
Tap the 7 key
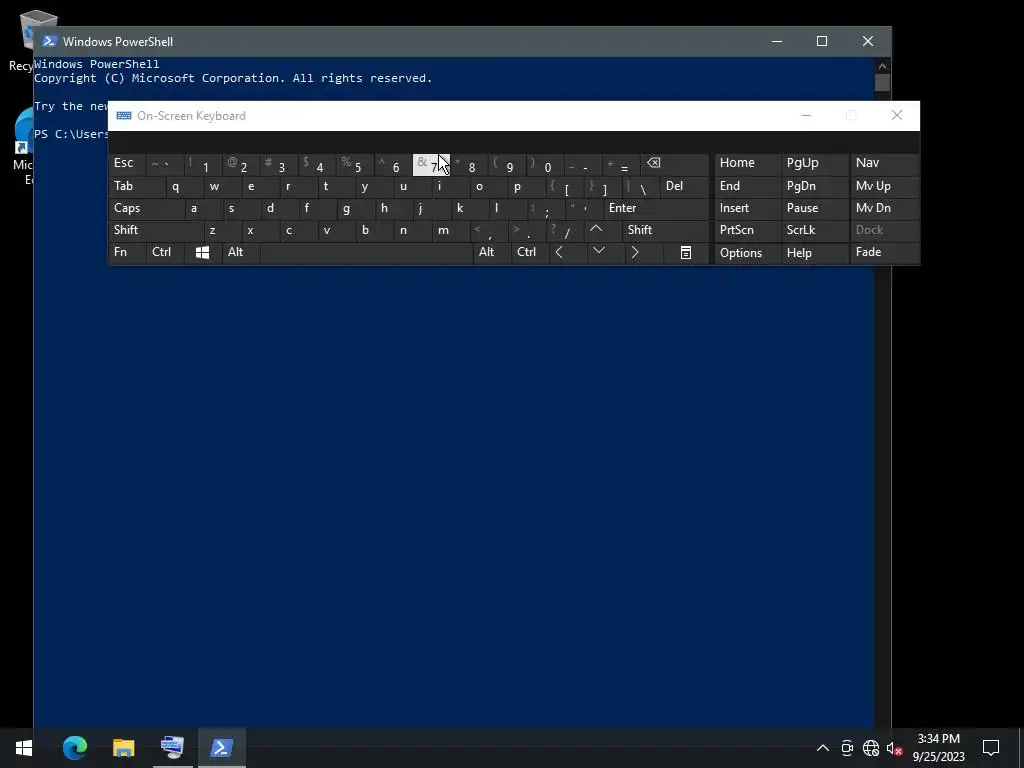pyautogui.click(x=431, y=165)
